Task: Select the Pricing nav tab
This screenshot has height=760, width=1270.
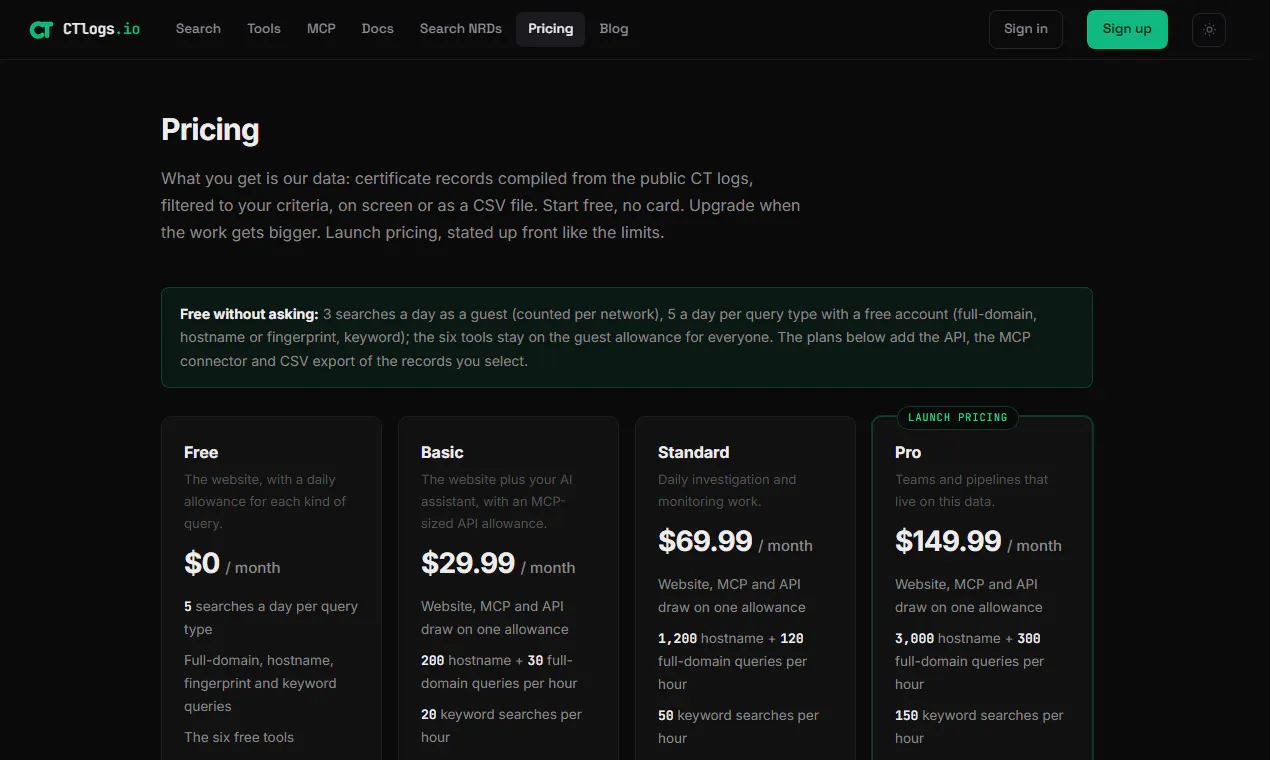Action: pos(551,29)
